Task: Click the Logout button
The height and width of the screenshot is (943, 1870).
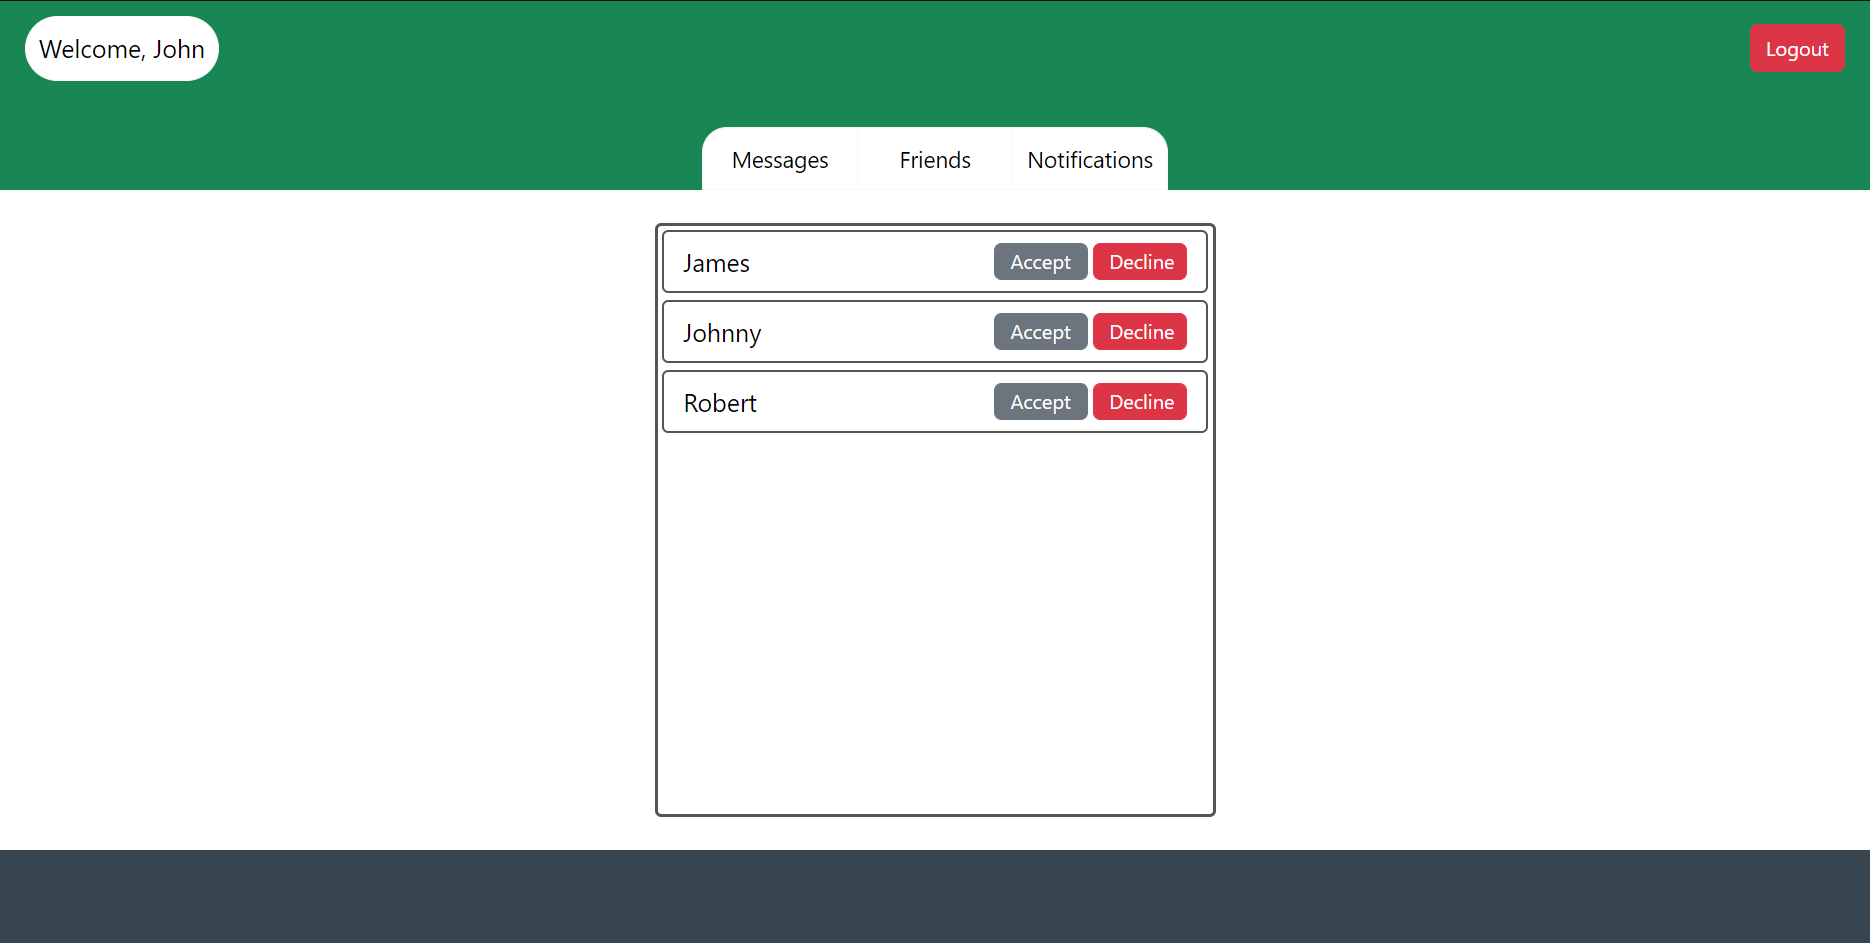Action: pyautogui.click(x=1797, y=47)
